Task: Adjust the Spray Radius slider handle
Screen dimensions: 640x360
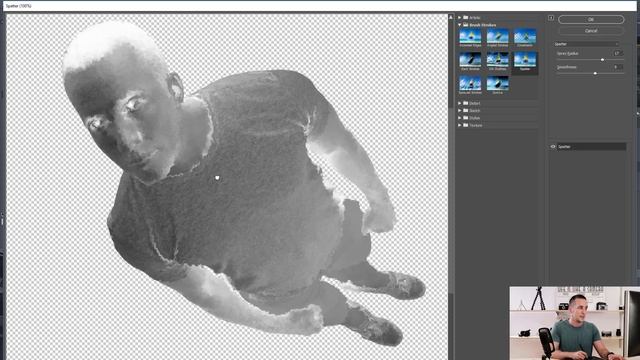Action: [602, 60]
